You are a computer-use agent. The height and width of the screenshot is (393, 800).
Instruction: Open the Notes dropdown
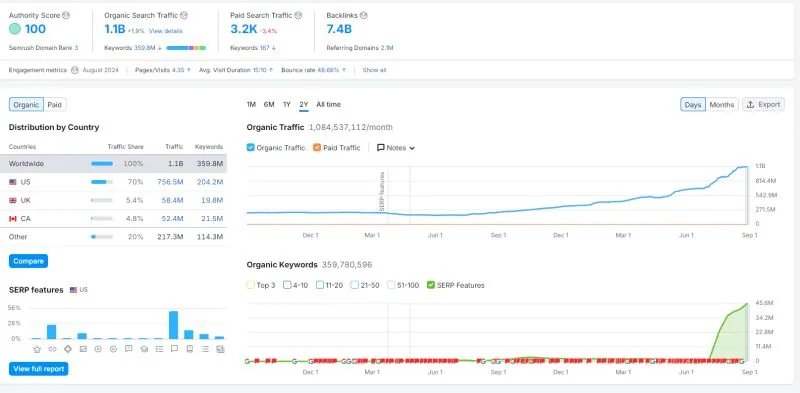coord(396,148)
